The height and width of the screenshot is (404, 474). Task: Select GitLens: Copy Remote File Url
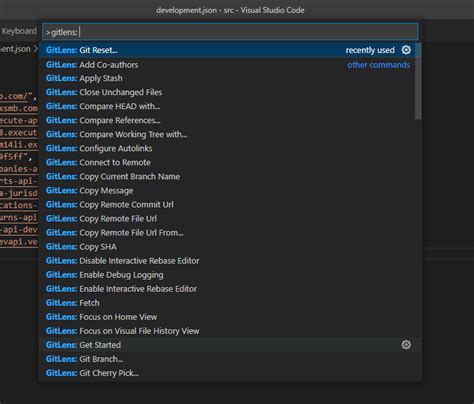227,218
